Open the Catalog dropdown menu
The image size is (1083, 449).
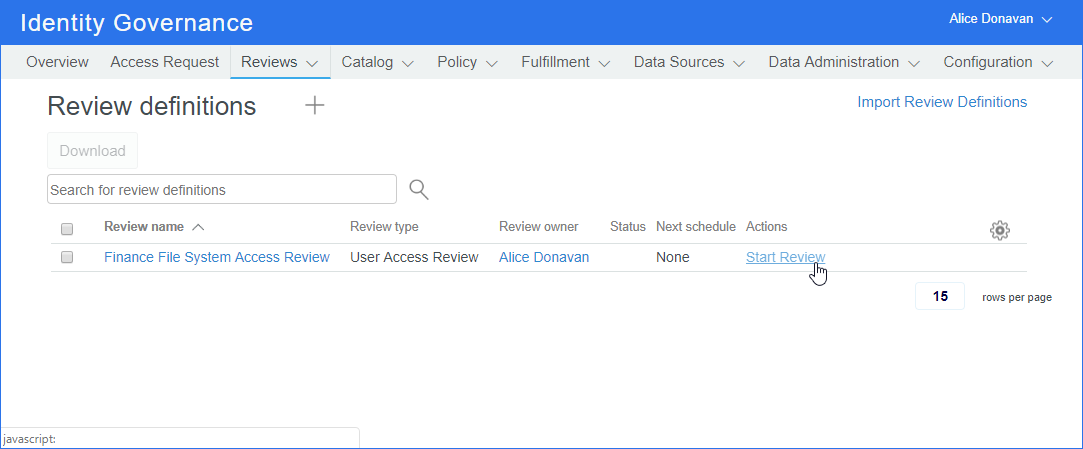[x=377, y=62]
